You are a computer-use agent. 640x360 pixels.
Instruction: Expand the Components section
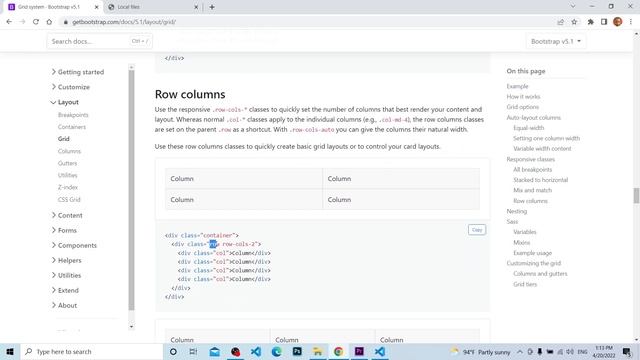pyautogui.click(x=74, y=245)
